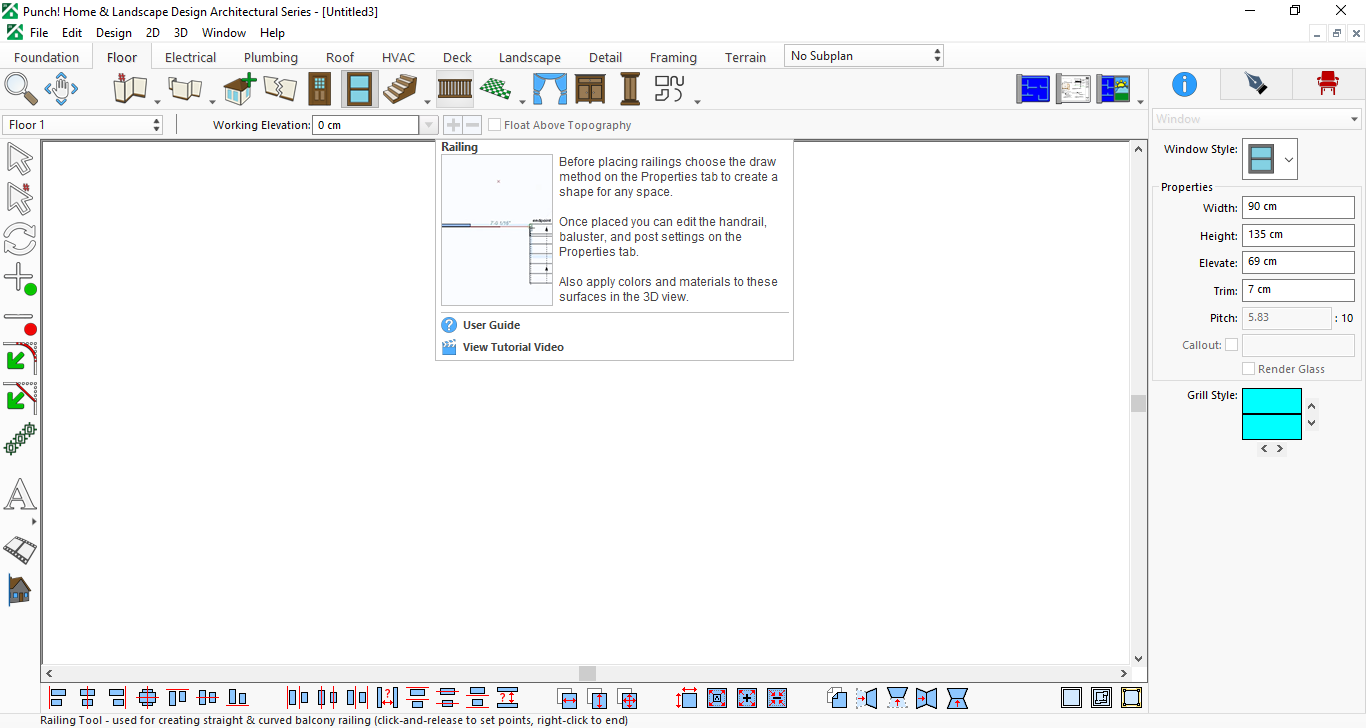Click View Tutorial Video link
The image size is (1366, 728).
[x=513, y=347]
